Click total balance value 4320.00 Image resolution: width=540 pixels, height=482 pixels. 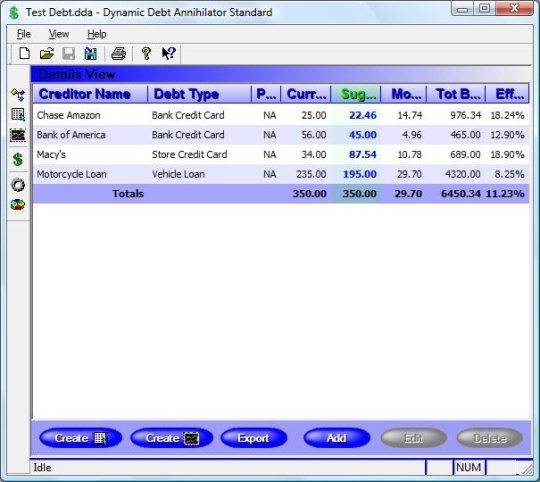(463, 174)
